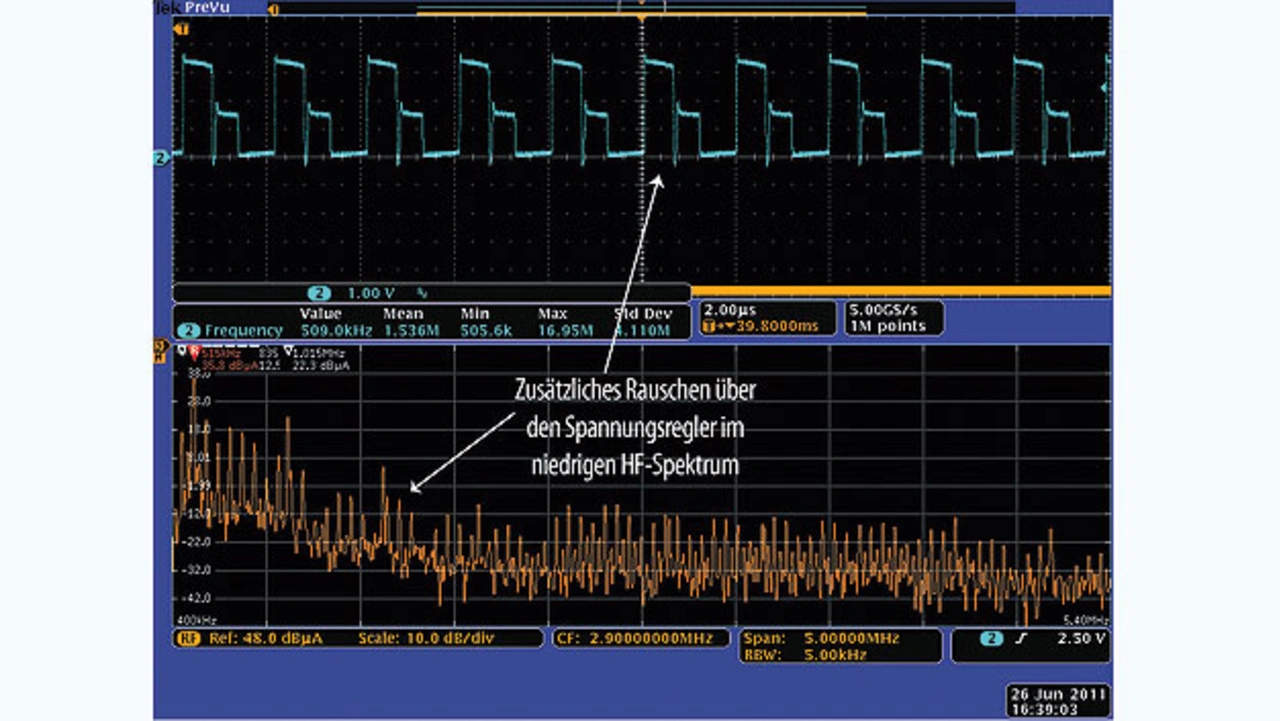1280x721 pixels.
Task: Click the CF: 2.90000000MHz center frequency readout
Action: (x=637, y=638)
